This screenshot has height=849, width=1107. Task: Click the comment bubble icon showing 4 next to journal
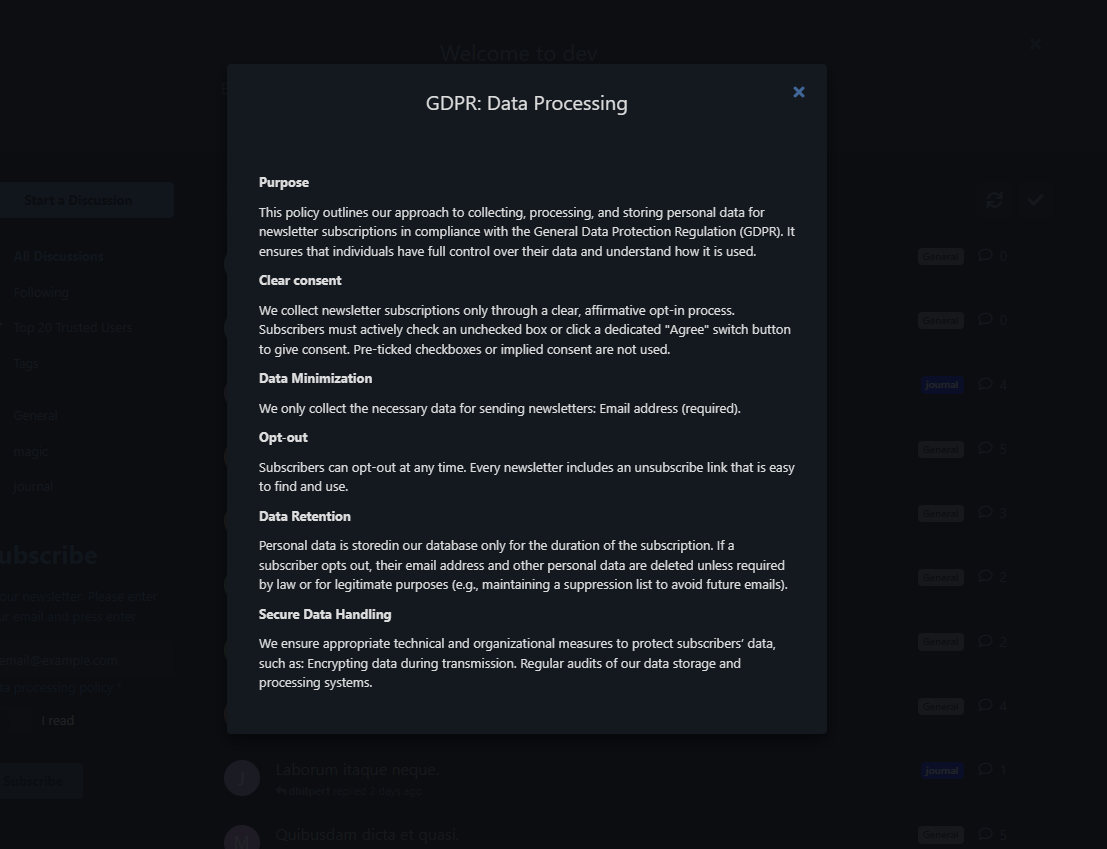tap(986, 384)
